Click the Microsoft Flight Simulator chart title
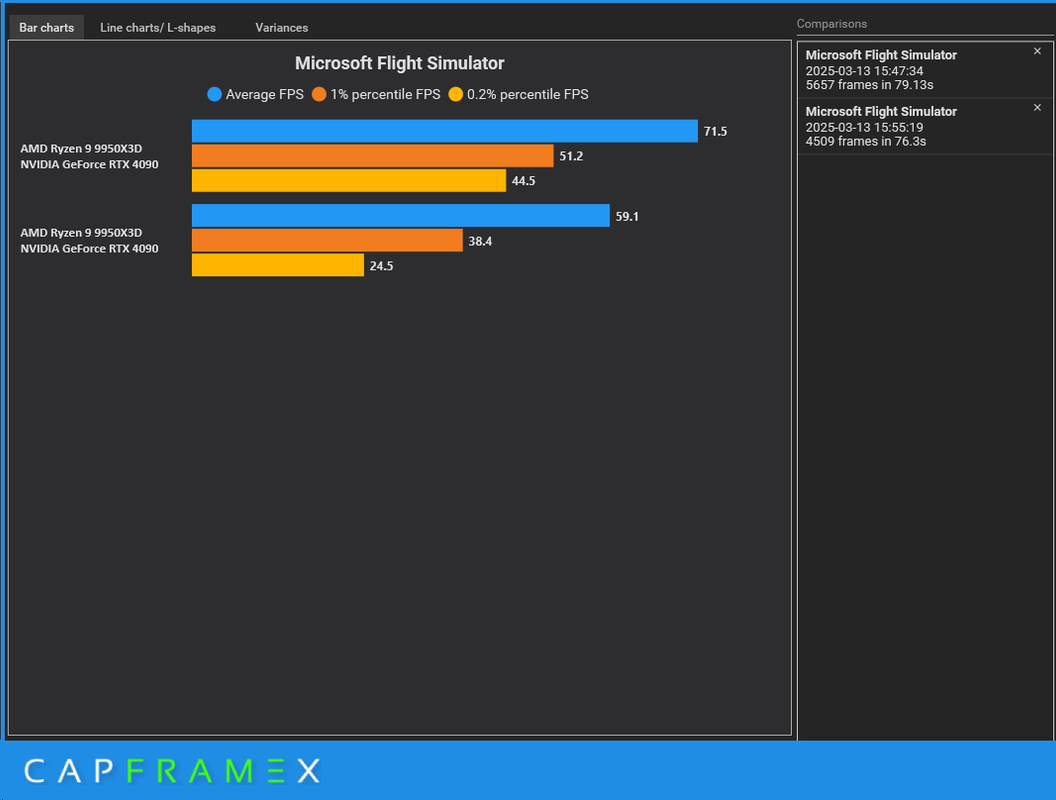Viewport: 1056px width, 800px height. [399, 63]
